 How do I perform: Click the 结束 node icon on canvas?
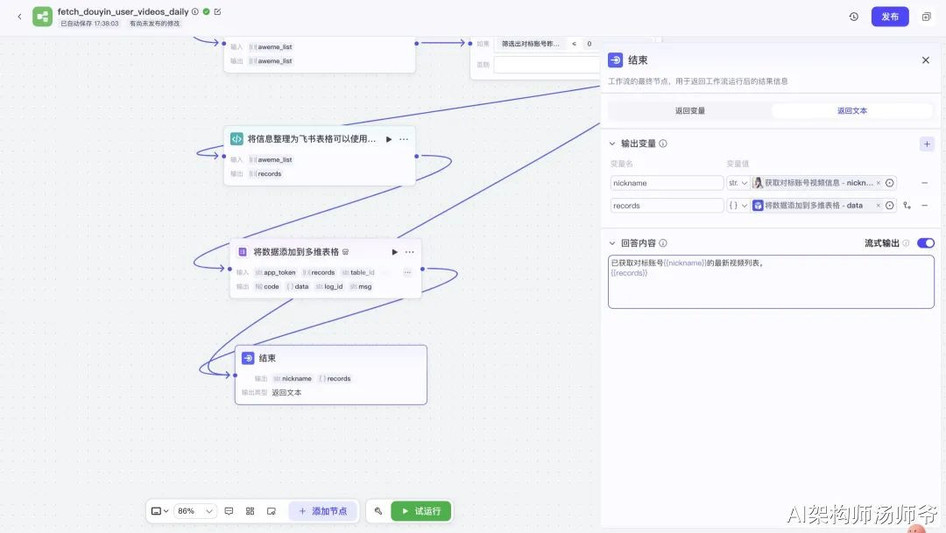pos(248,358)
